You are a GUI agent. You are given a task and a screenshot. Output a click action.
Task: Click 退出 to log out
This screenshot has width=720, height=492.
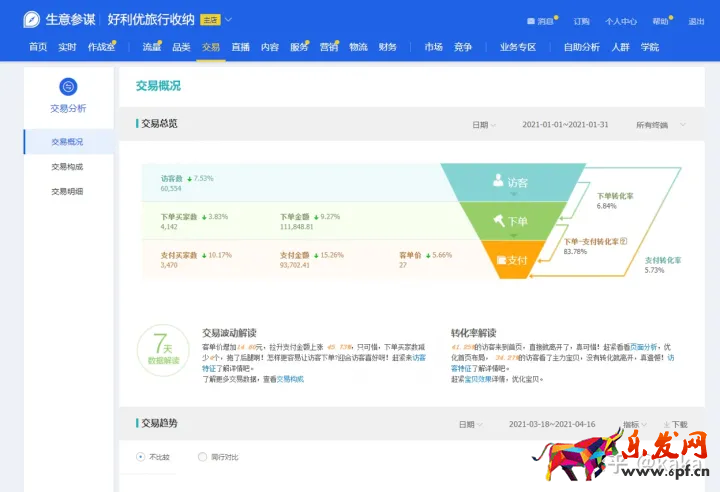point(696,21)
